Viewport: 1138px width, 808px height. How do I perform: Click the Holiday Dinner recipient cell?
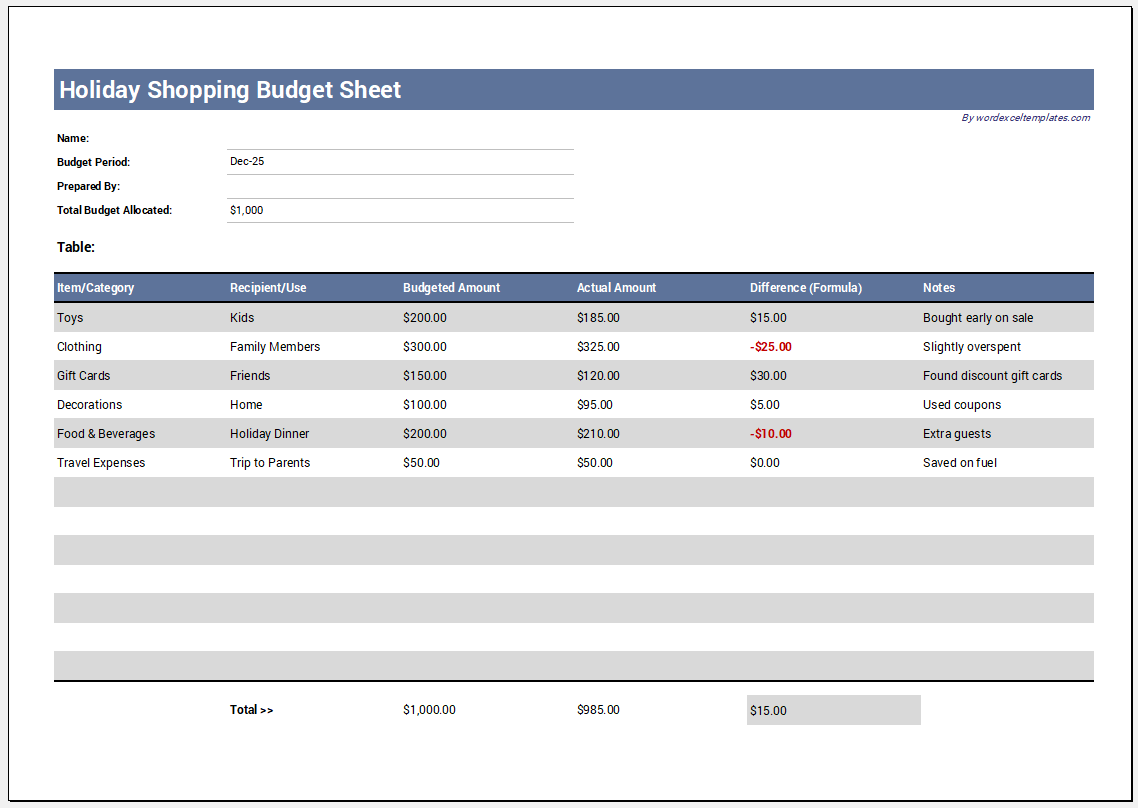pos(269,434)
